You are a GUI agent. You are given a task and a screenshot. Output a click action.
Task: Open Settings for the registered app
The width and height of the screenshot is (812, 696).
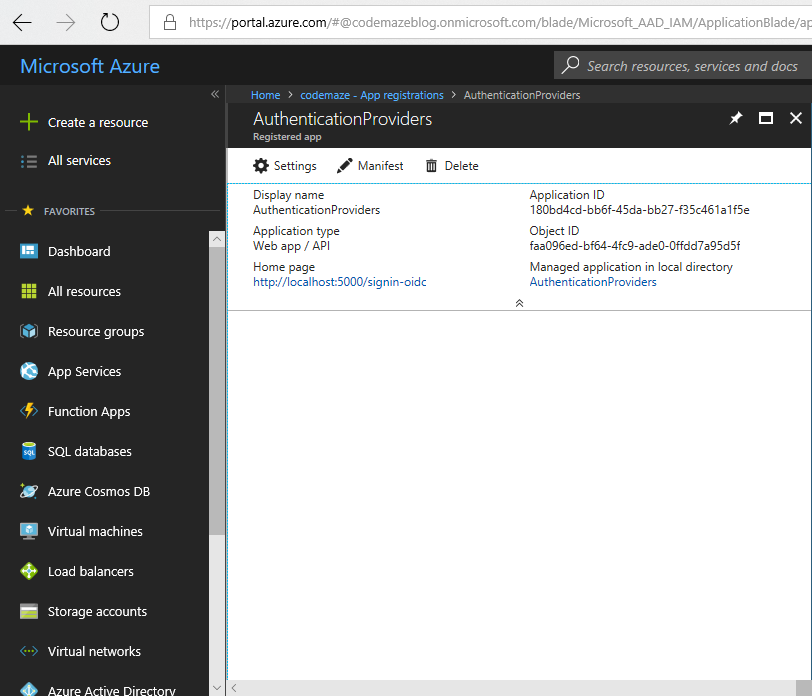pos(285,166)
